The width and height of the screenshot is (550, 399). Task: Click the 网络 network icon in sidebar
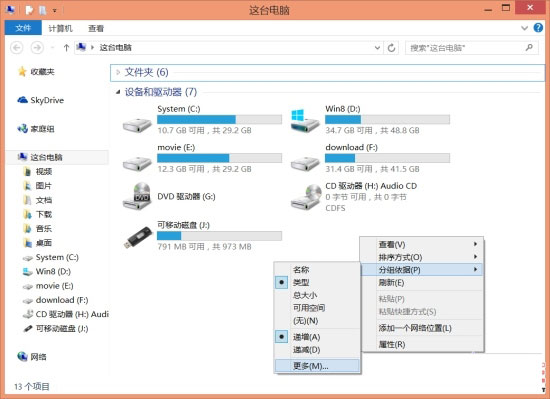click(22, 357)
